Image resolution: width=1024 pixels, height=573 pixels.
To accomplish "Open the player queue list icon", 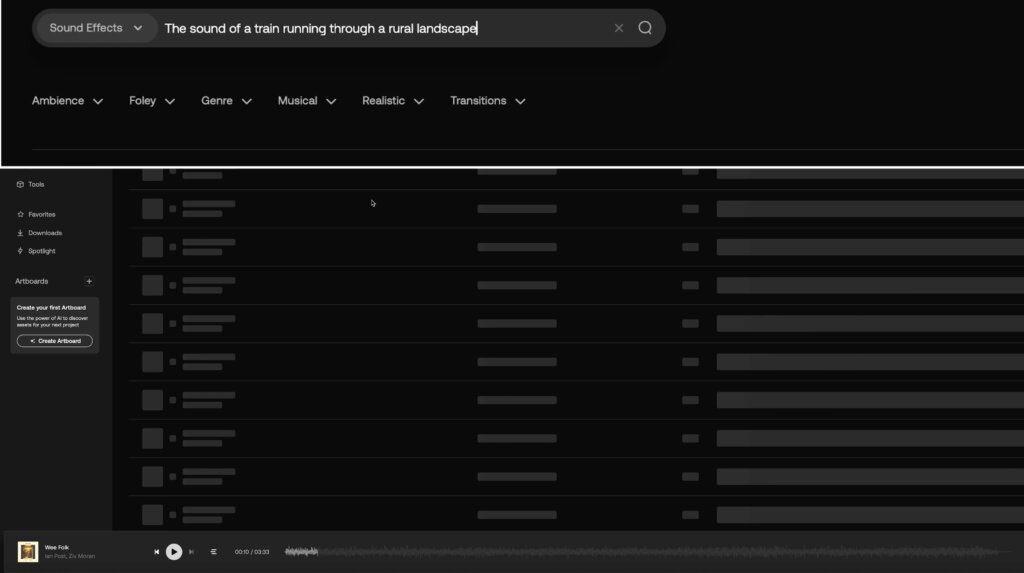I will tap(213, 552).
